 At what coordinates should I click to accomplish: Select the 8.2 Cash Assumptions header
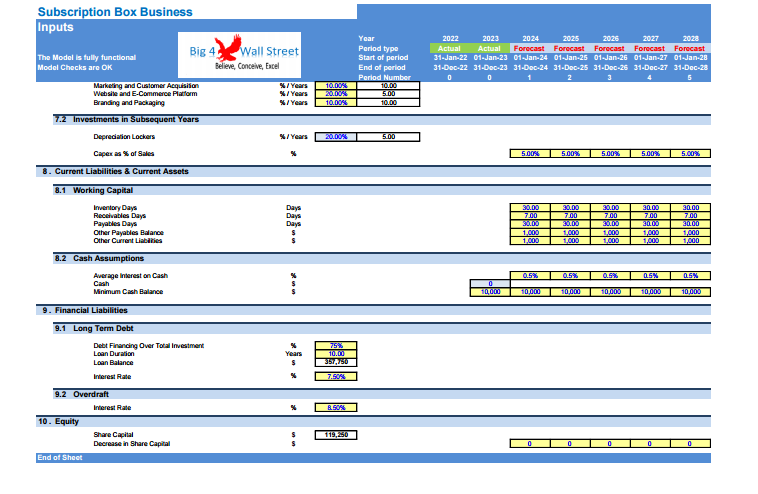pyautogui.click(x=382, y=259)
